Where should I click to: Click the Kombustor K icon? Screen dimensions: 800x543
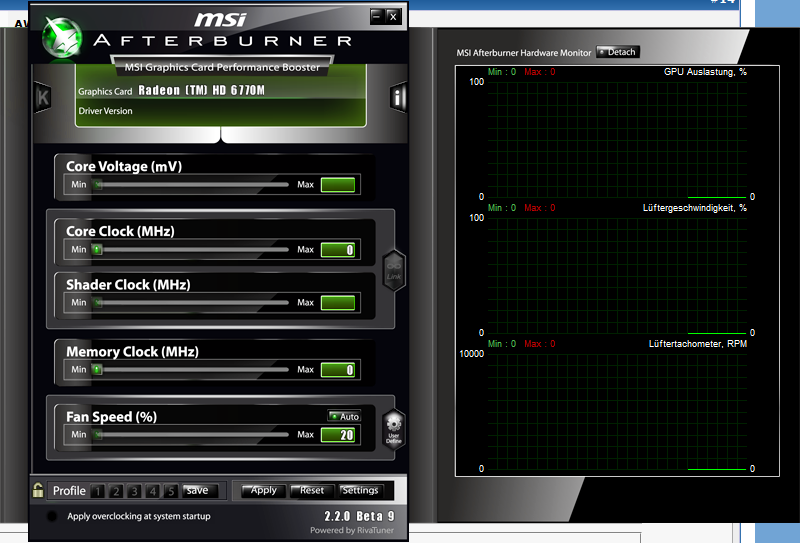coord(43,97)
